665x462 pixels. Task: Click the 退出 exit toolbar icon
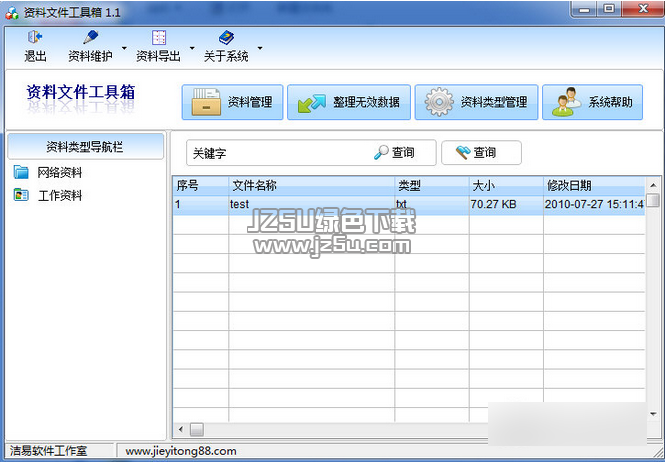point(35,37)
